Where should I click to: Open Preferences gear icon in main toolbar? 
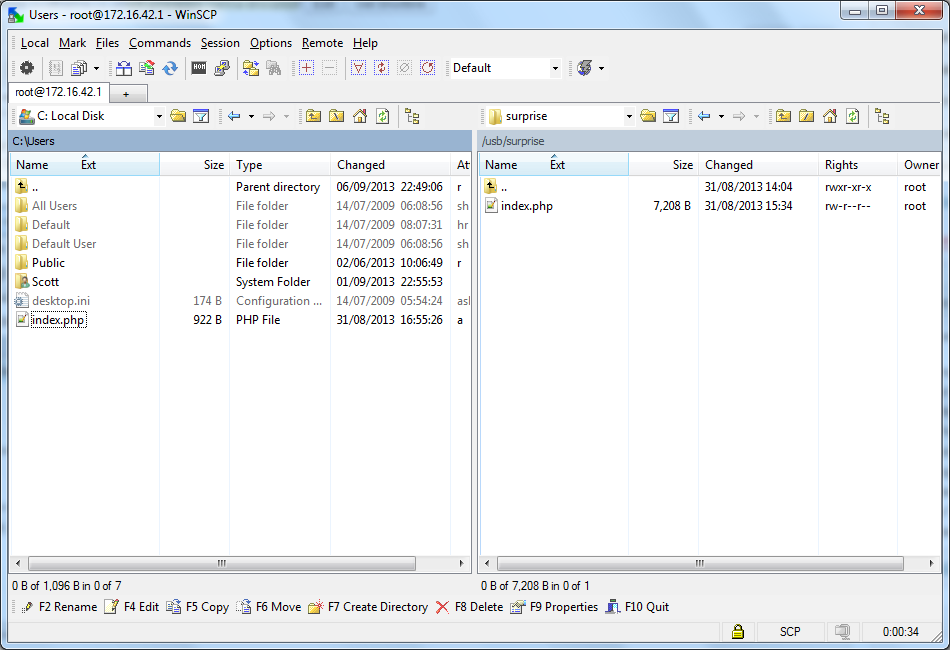(x=27, y=68)
